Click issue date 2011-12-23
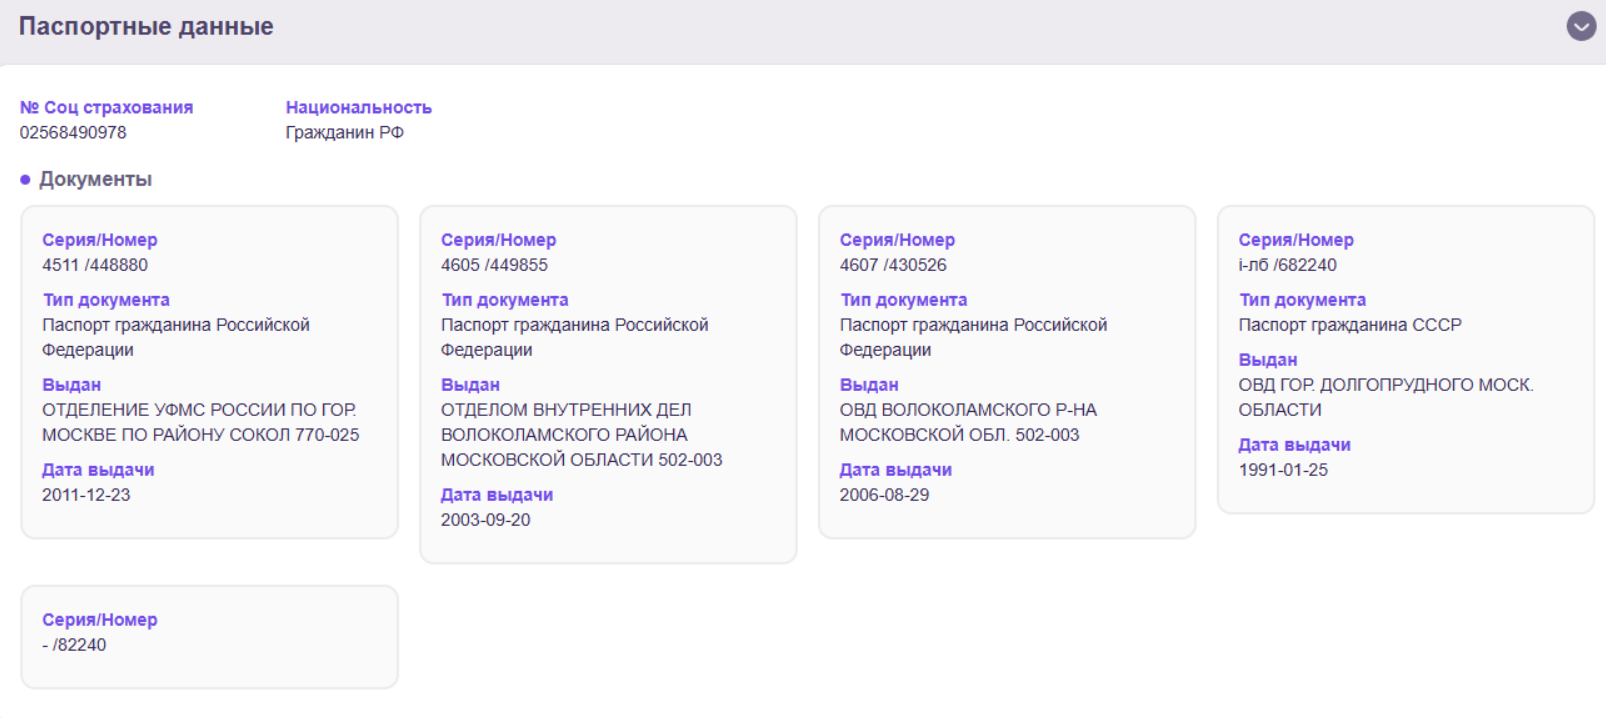1606x718 pixels. point(86,495)
